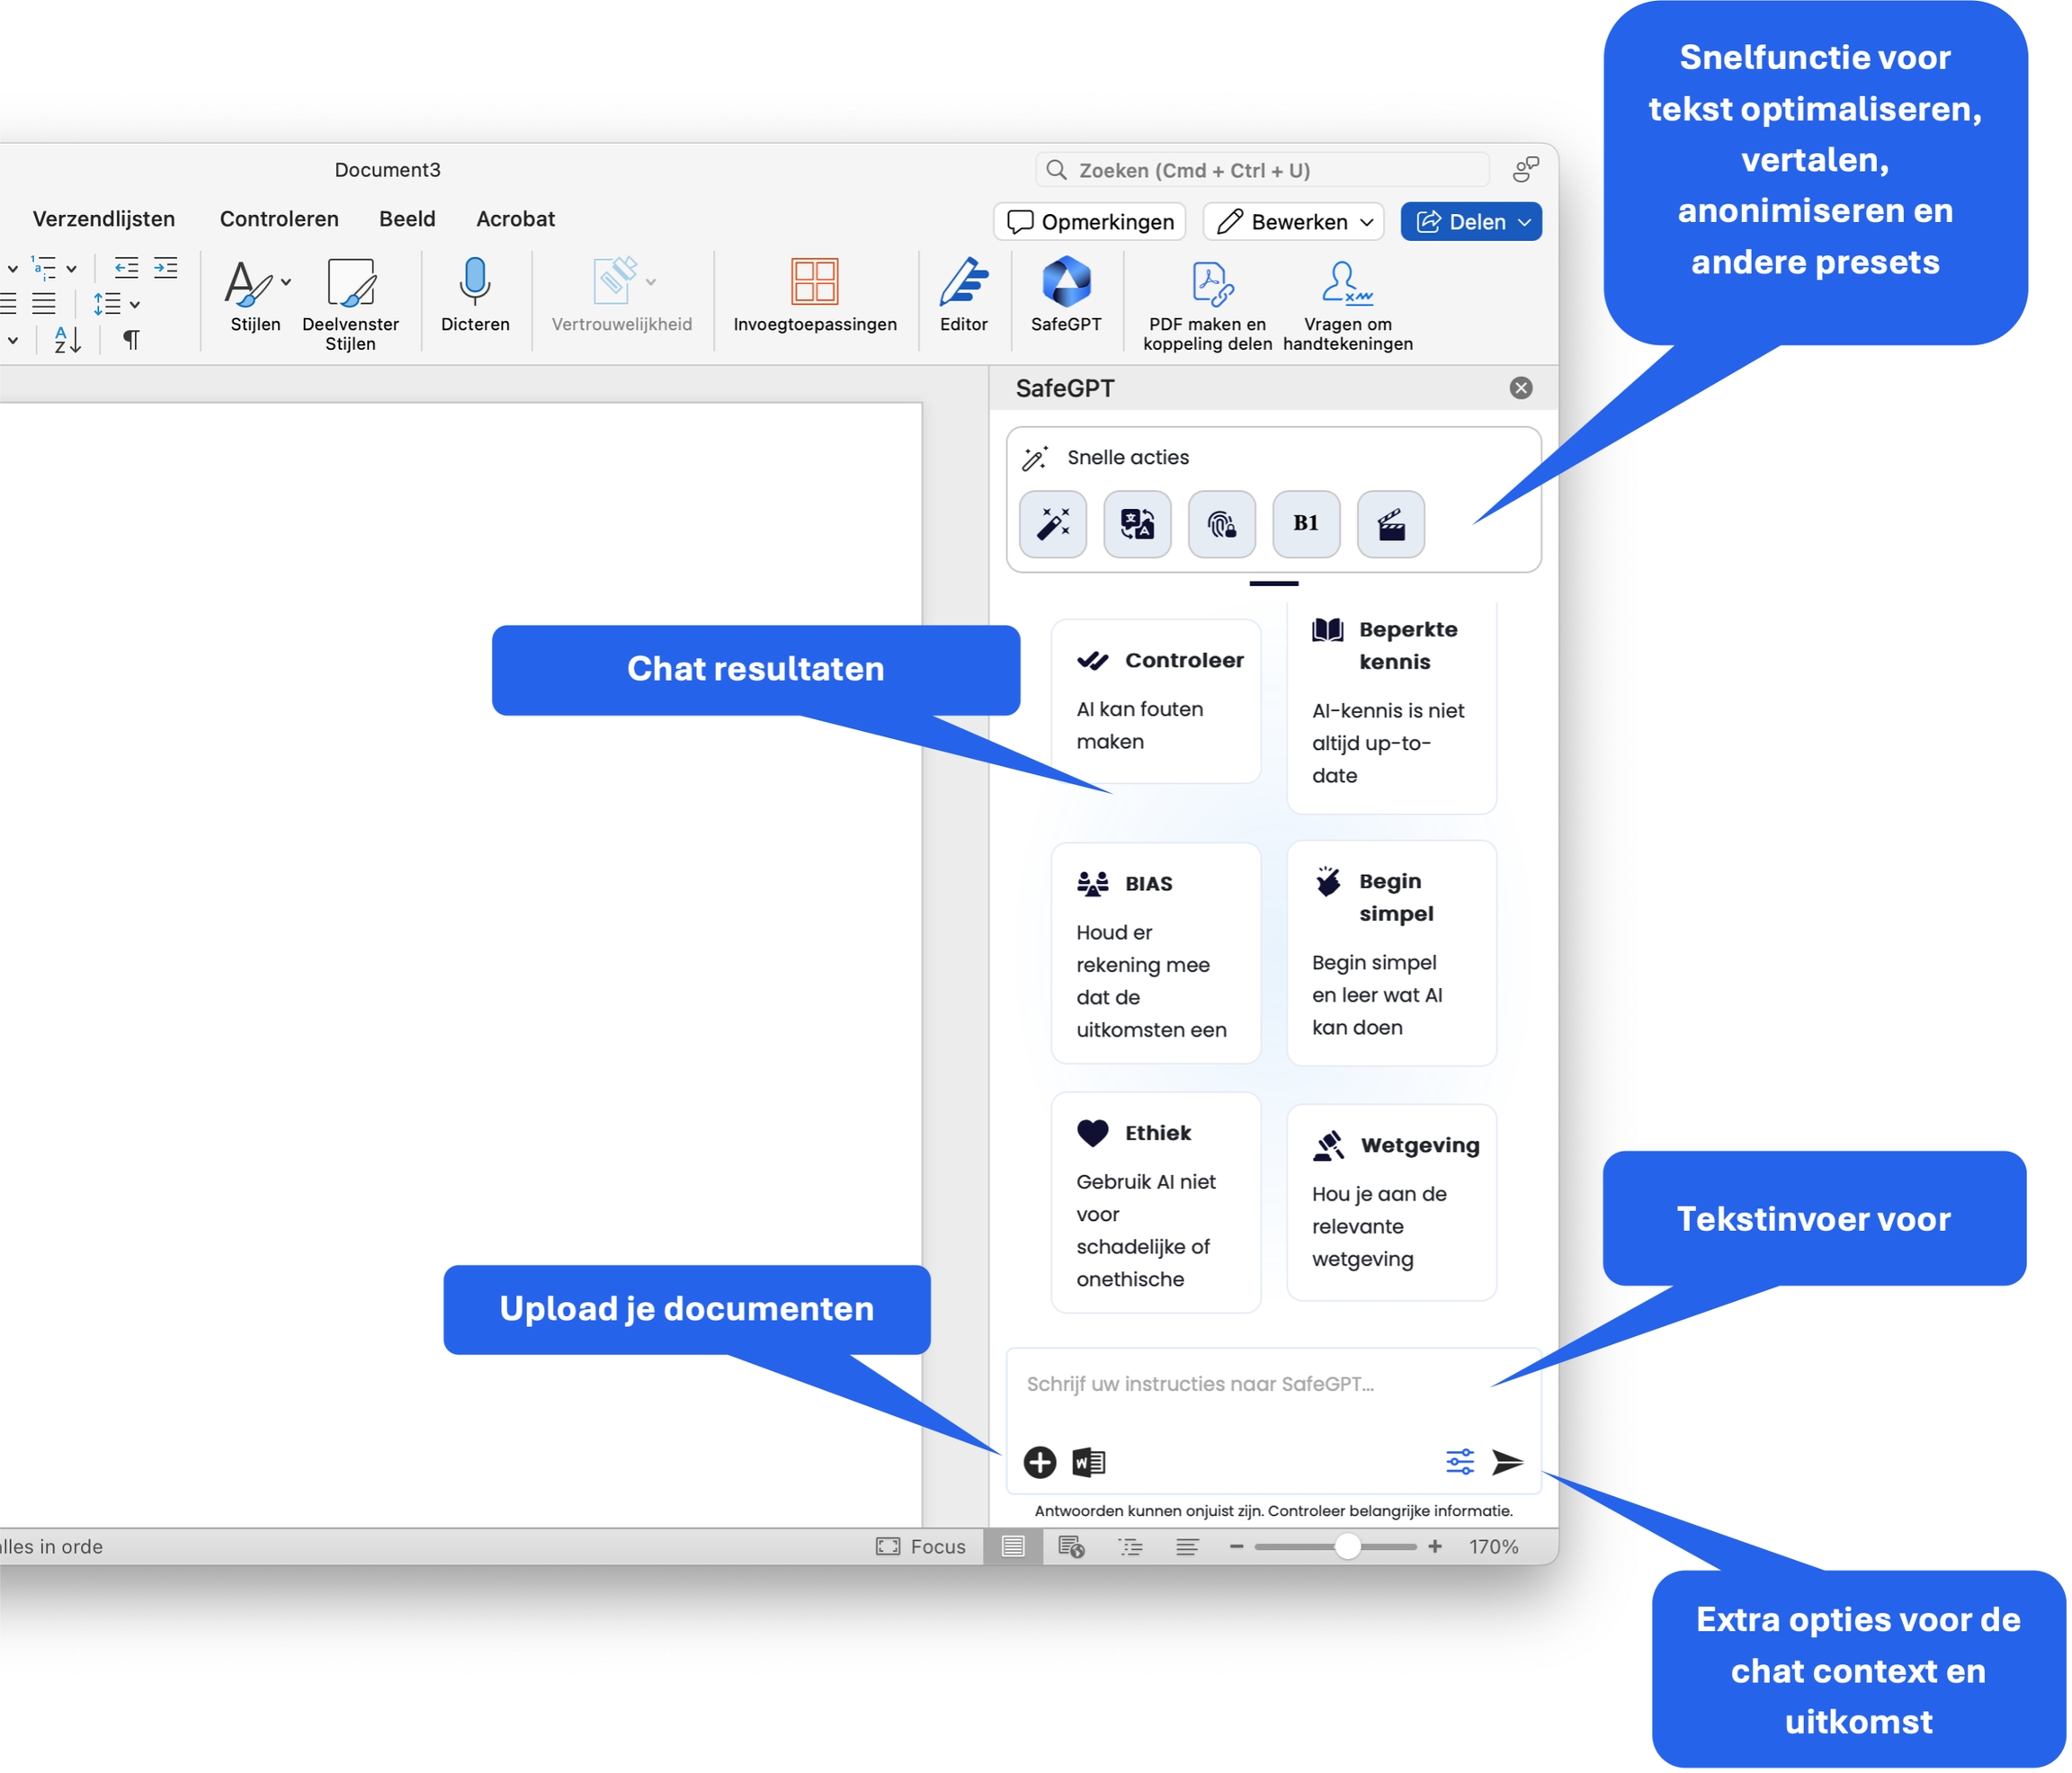Click the plus upload button in SafeGPT
Viewport: 2072px width, 1773px height.
point(1040,1462)
